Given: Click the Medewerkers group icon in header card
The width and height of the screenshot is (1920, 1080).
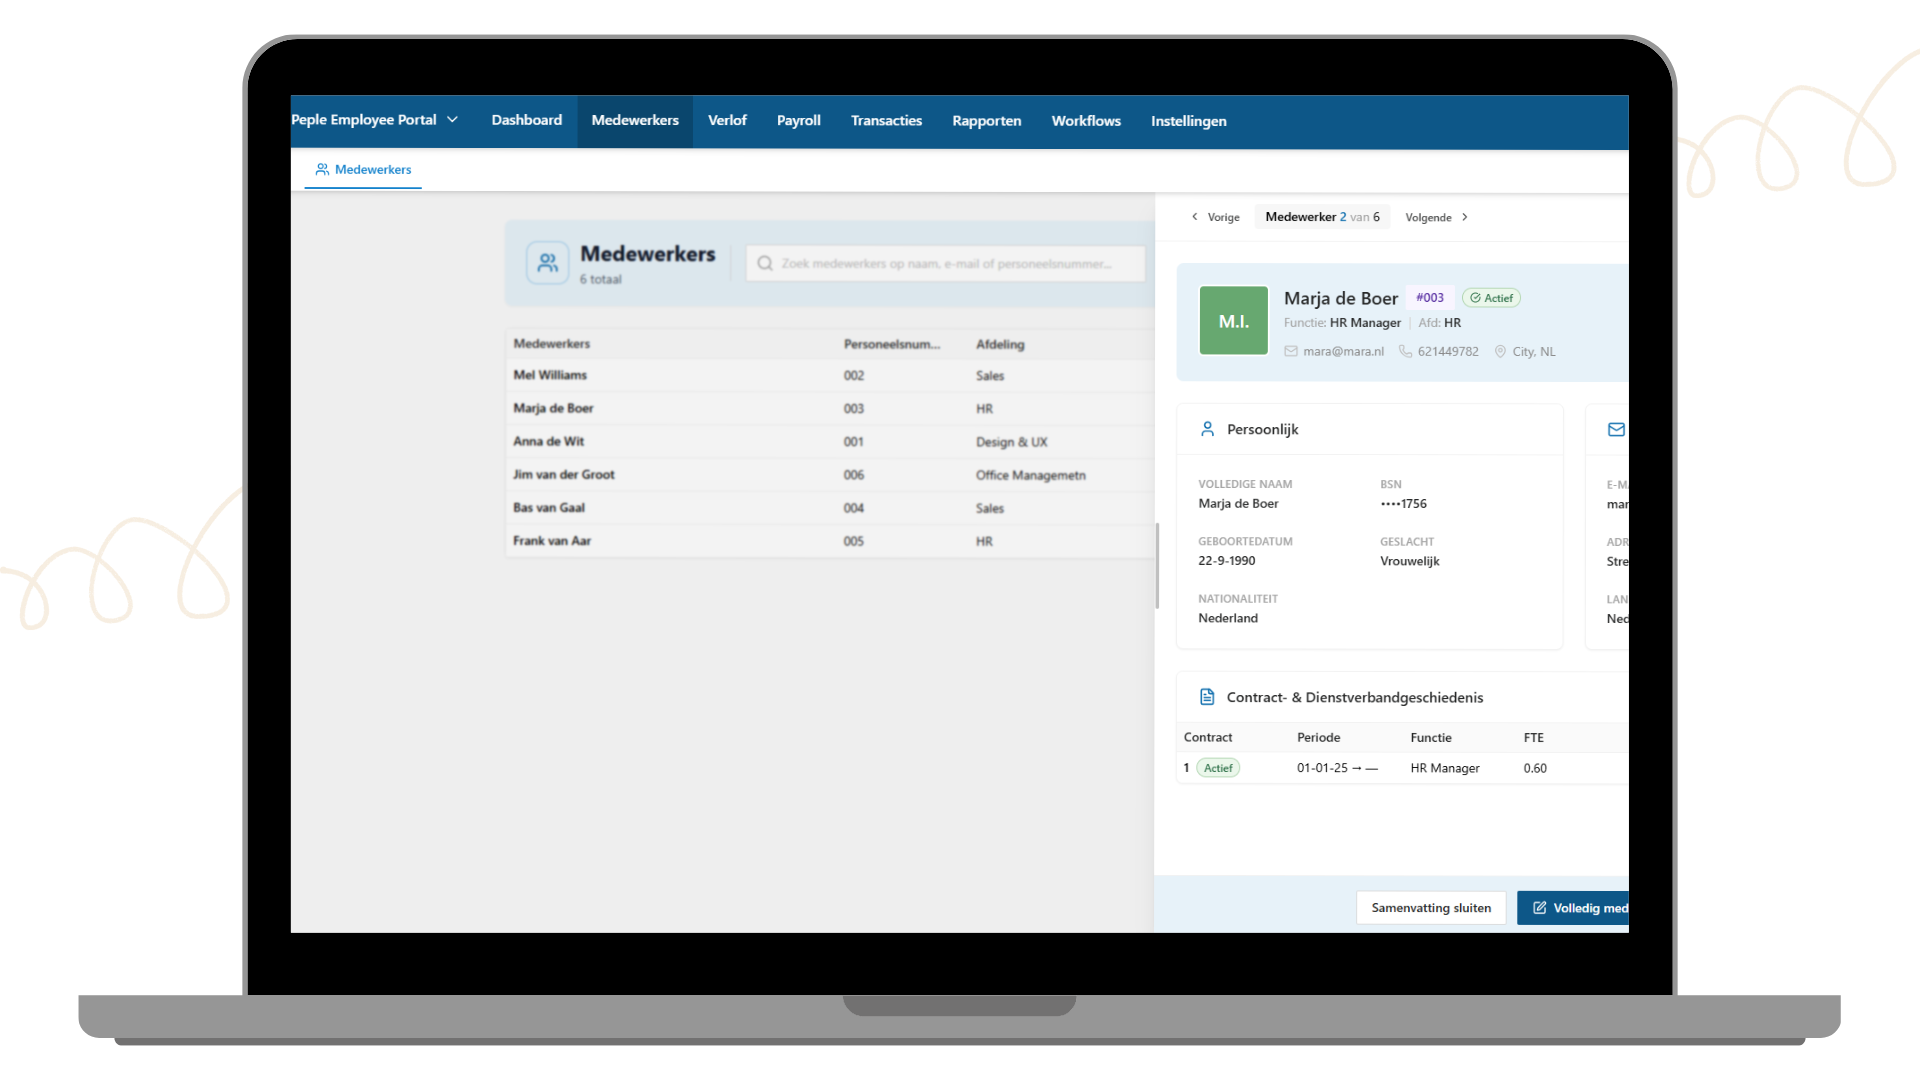Looking at the screenshot, I should (547, 263).
